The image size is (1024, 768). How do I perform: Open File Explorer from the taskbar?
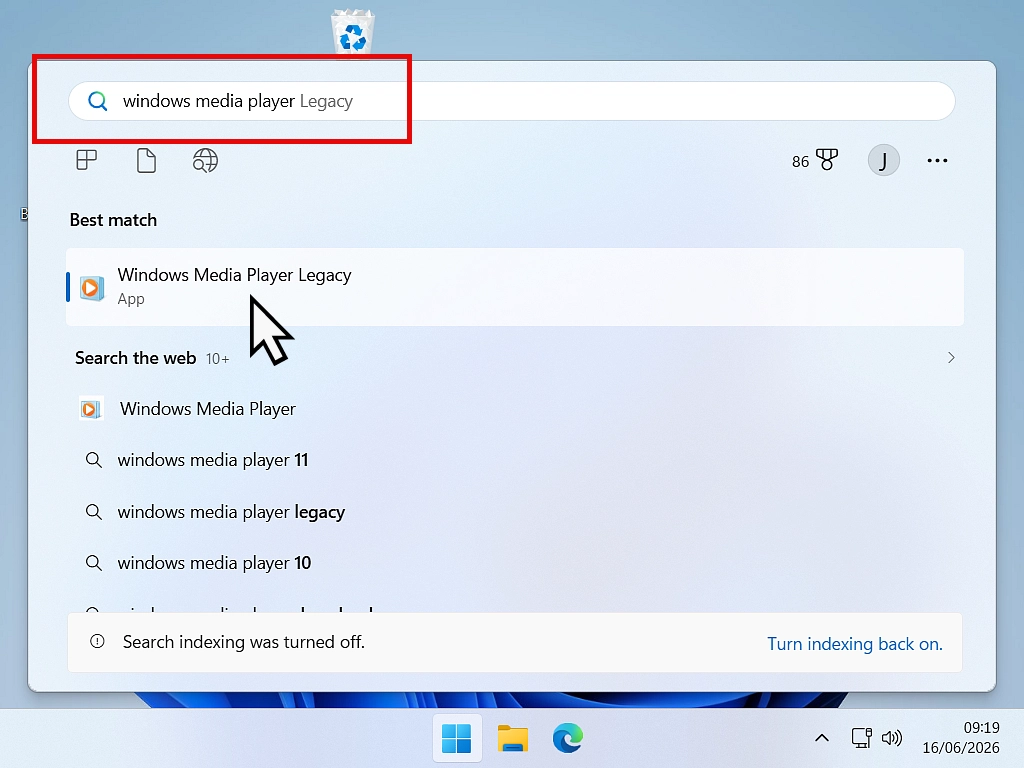(x=513, y=739)
